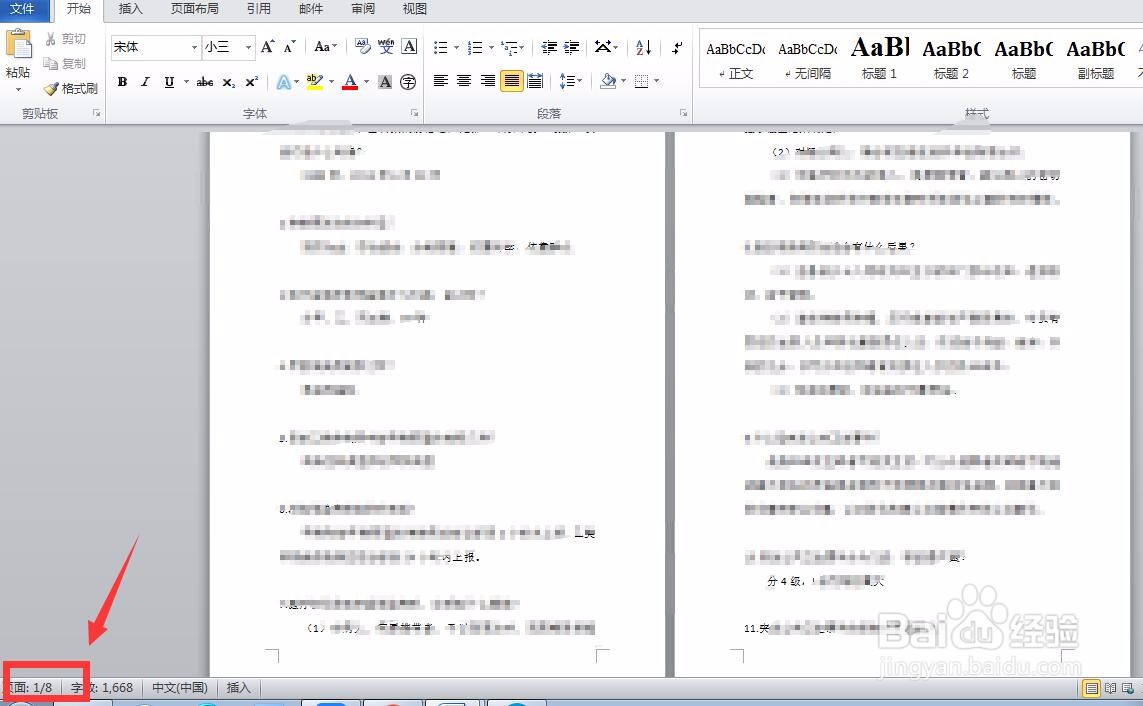Image resolution: width=1143 pixels, height=706 pixels.
Task: Activate the 格式刷 format painter
Action: 71,88
